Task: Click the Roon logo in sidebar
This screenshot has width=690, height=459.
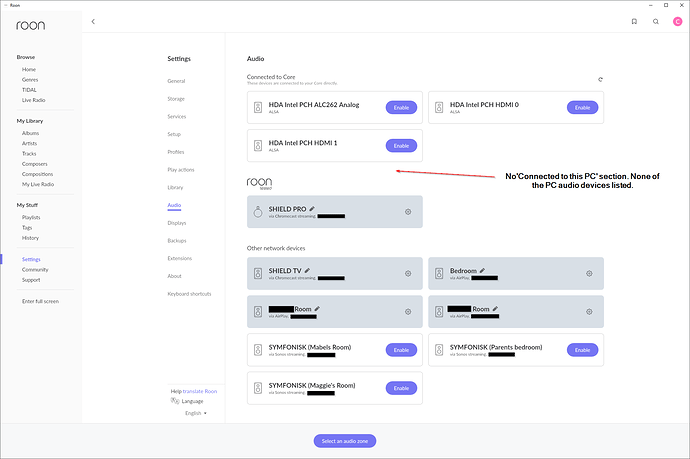Action: click(30, 26)
